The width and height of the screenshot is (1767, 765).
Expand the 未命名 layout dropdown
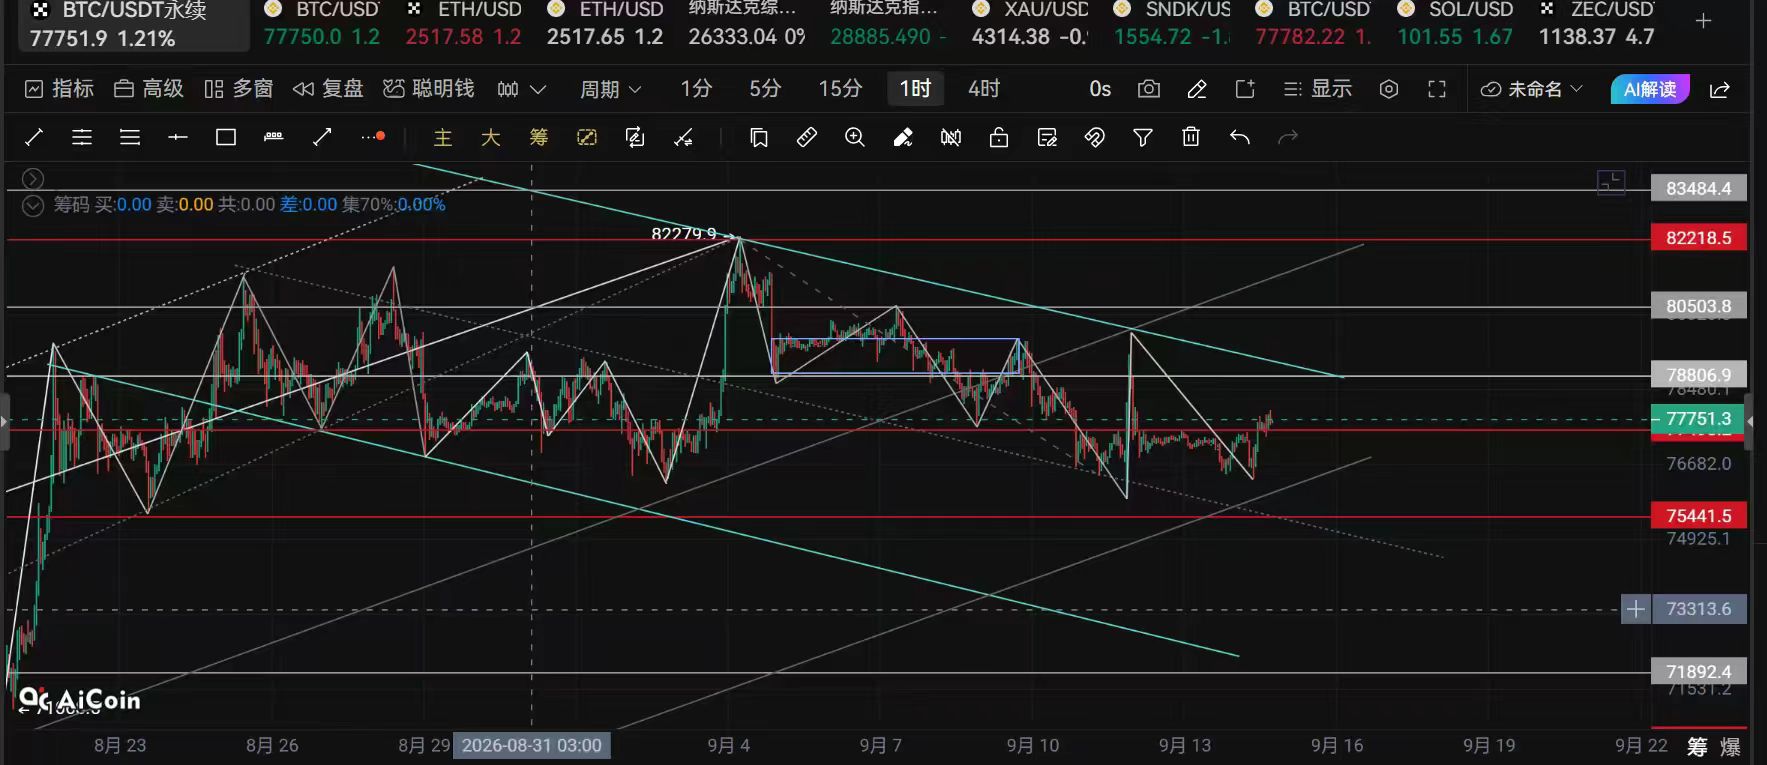click(x=1533, y=89)
